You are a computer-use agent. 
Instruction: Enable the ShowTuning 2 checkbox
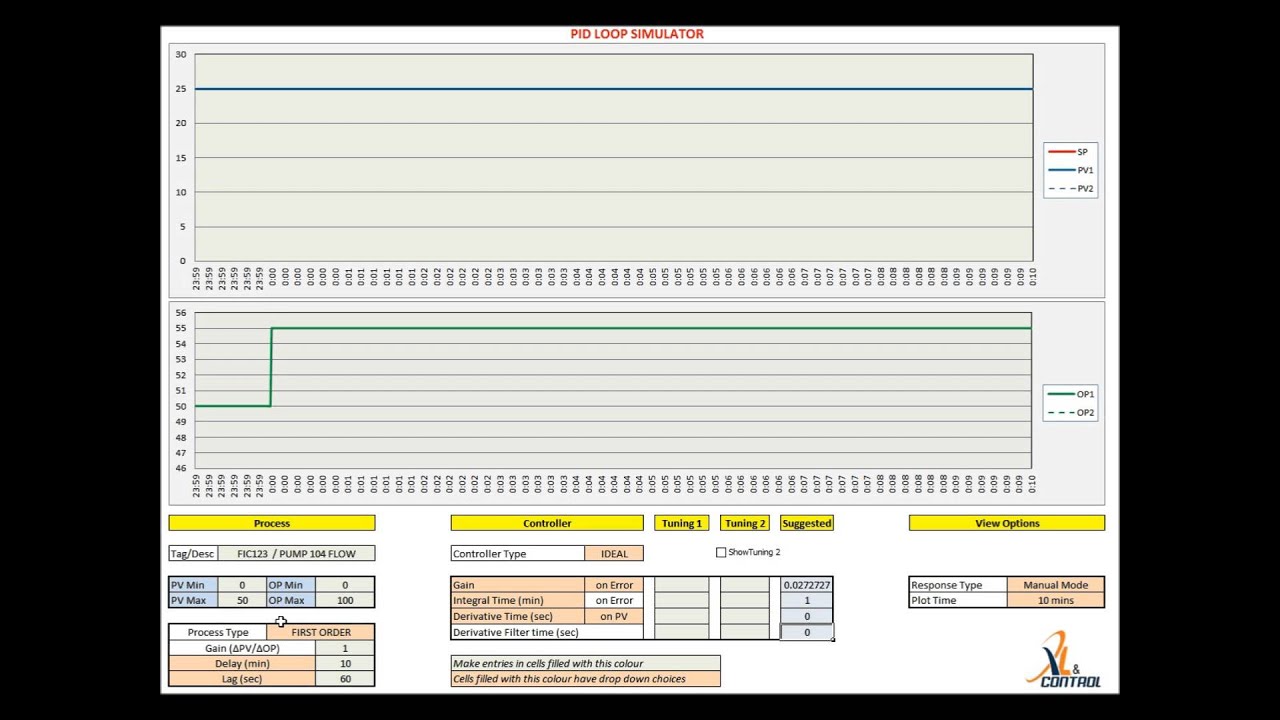point(721,552)
